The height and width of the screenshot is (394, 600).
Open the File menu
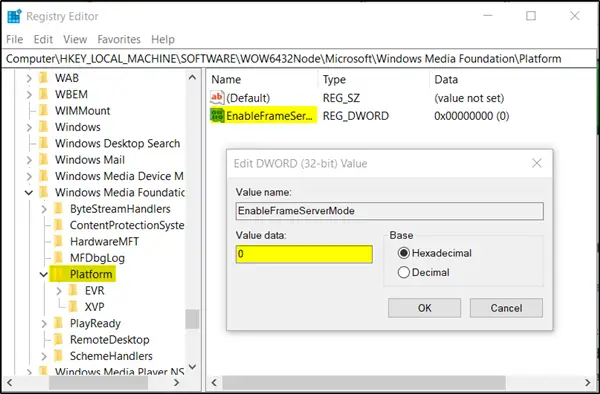(x=15, y=39)
